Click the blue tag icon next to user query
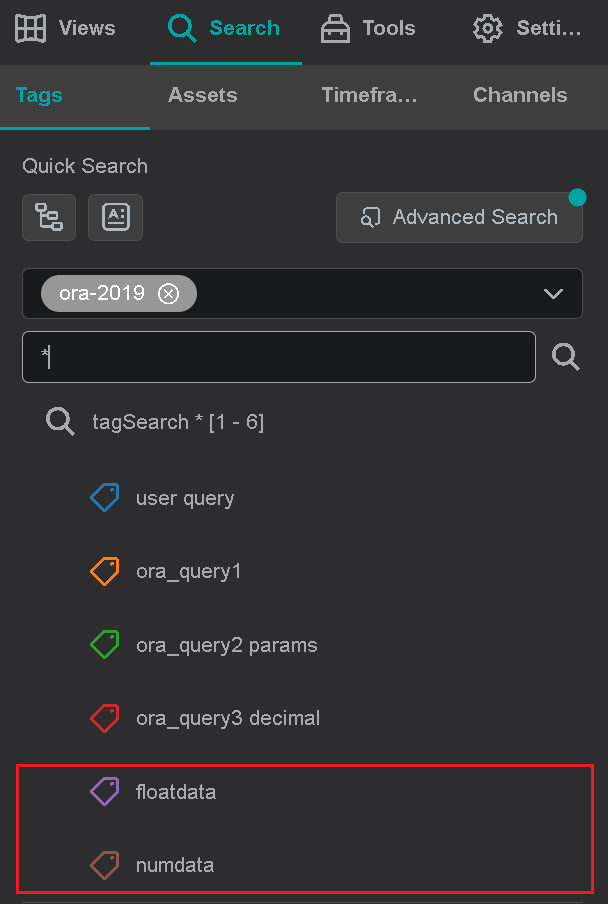Viewport: 608px width, 905px height. coord(105,497)
